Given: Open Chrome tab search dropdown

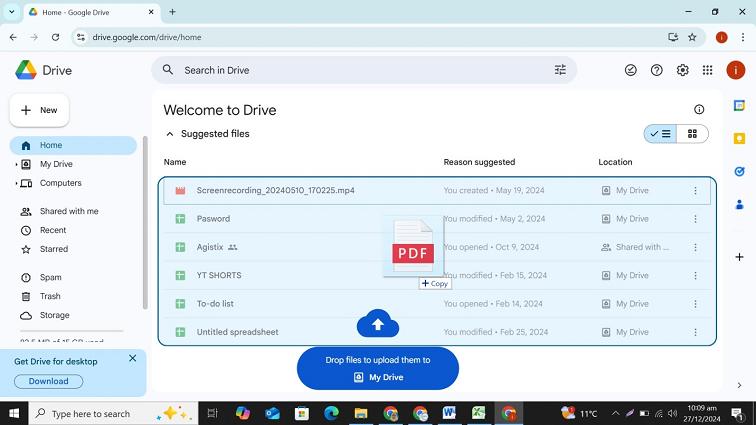Looking at the screenshot, I should tap(12, 12).
